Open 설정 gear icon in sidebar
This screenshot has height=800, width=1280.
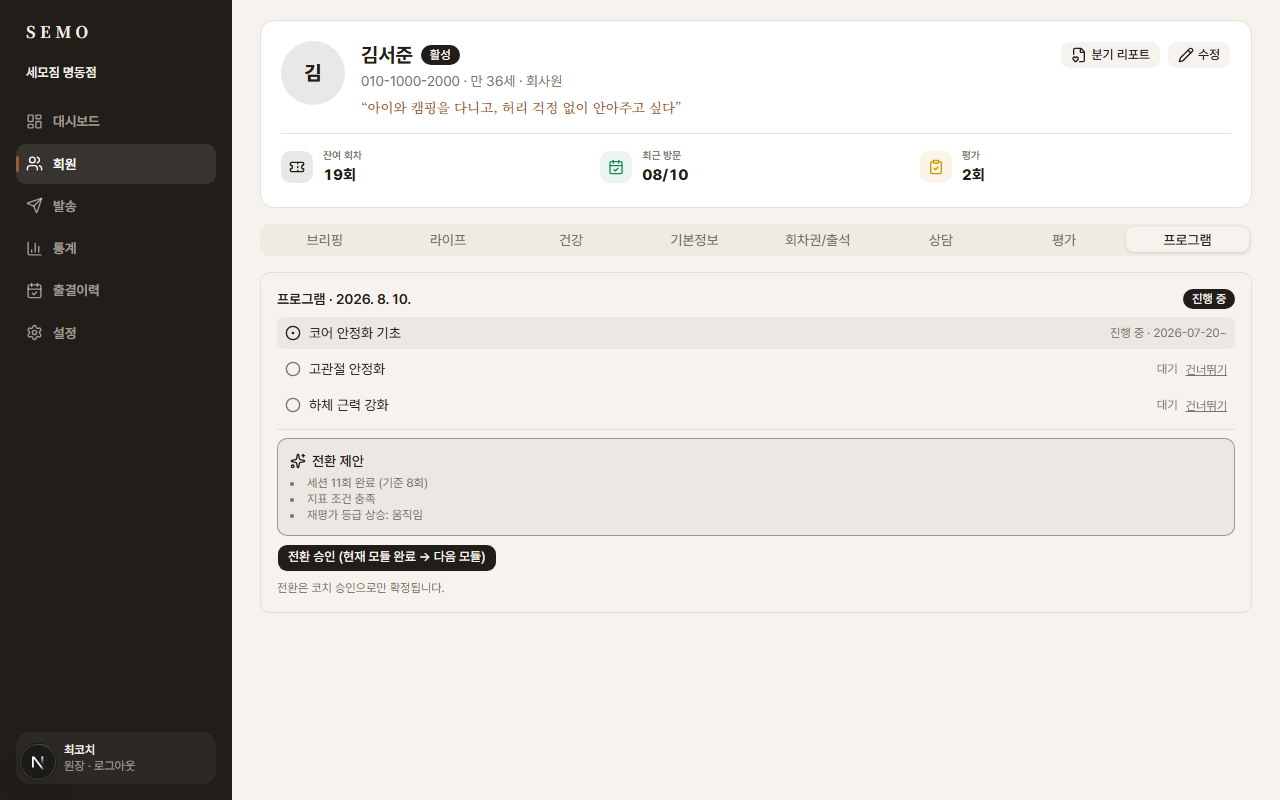coord(35,332)
